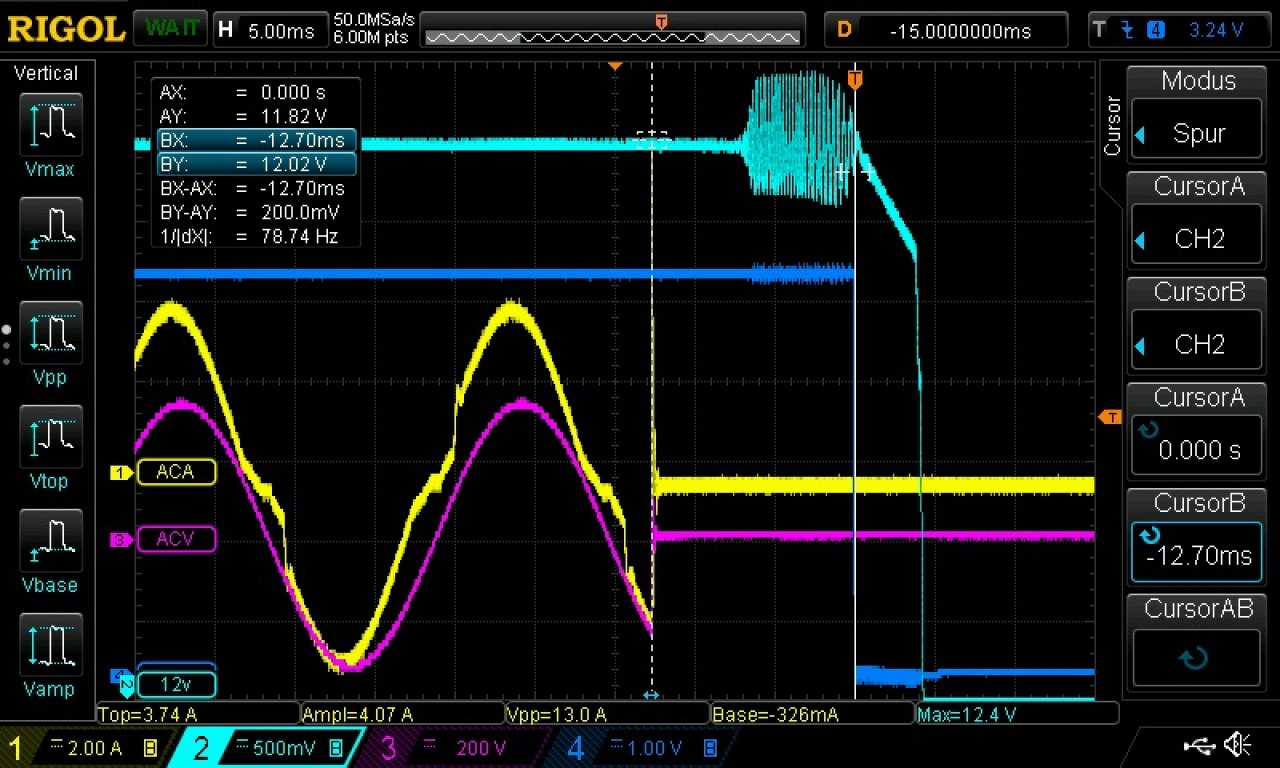The width and height of the screenshot is (1280, 768).
Task: Click the trigger level 3.24 V readout
Action: (1215, 29)
